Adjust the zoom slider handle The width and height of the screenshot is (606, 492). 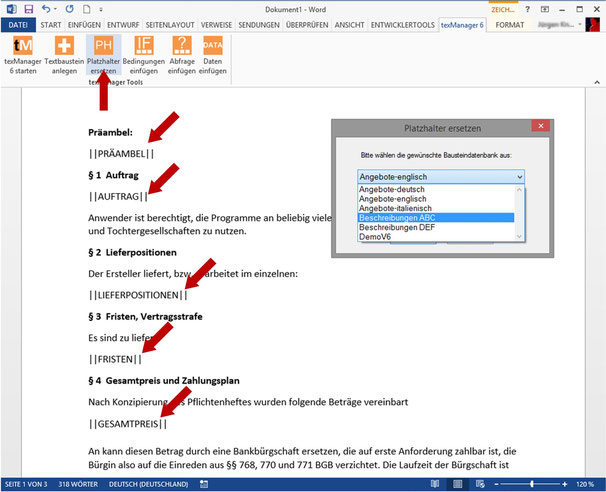pos(532,484)
